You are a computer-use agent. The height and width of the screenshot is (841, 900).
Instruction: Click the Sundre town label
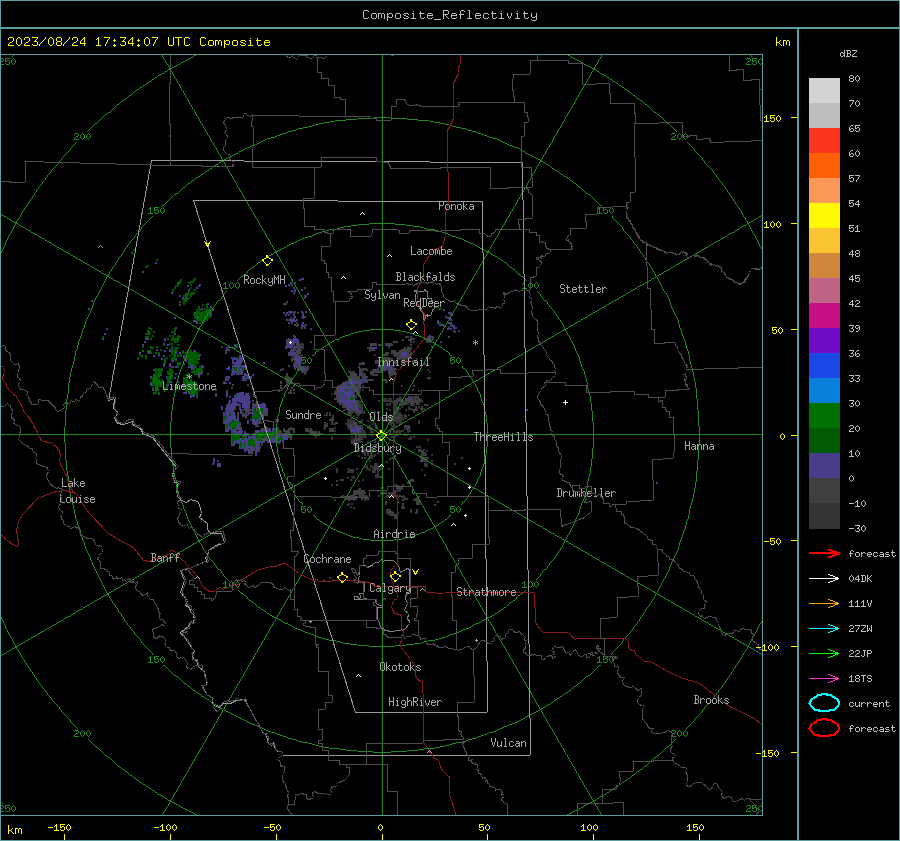click(x=303, y=414)
